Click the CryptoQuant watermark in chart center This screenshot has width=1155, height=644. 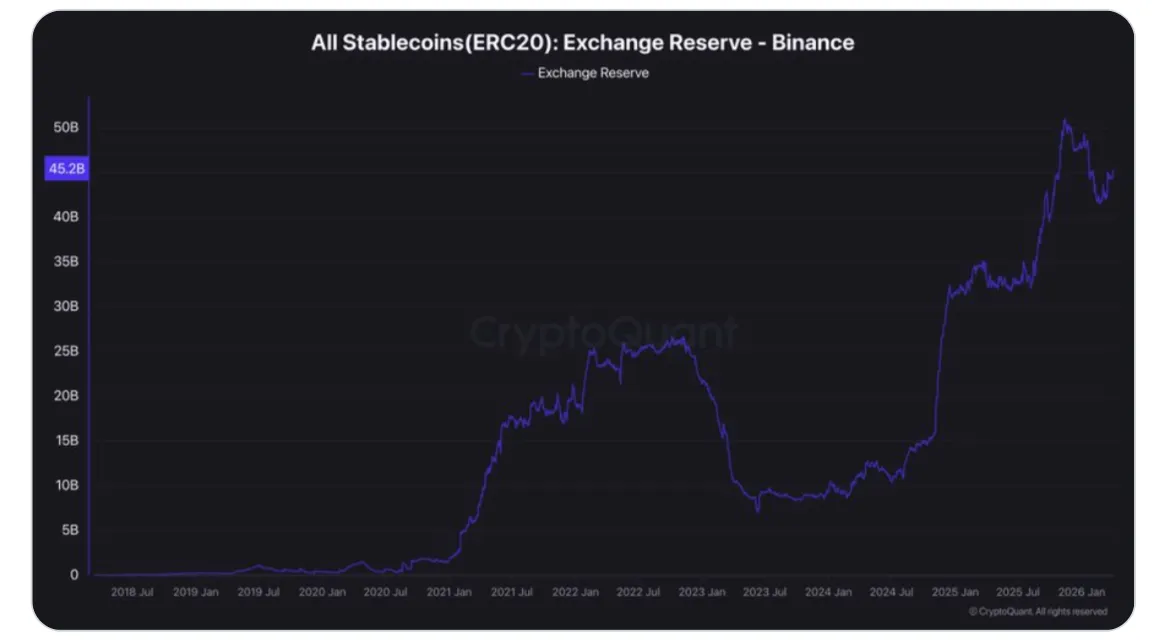(604, 332)
